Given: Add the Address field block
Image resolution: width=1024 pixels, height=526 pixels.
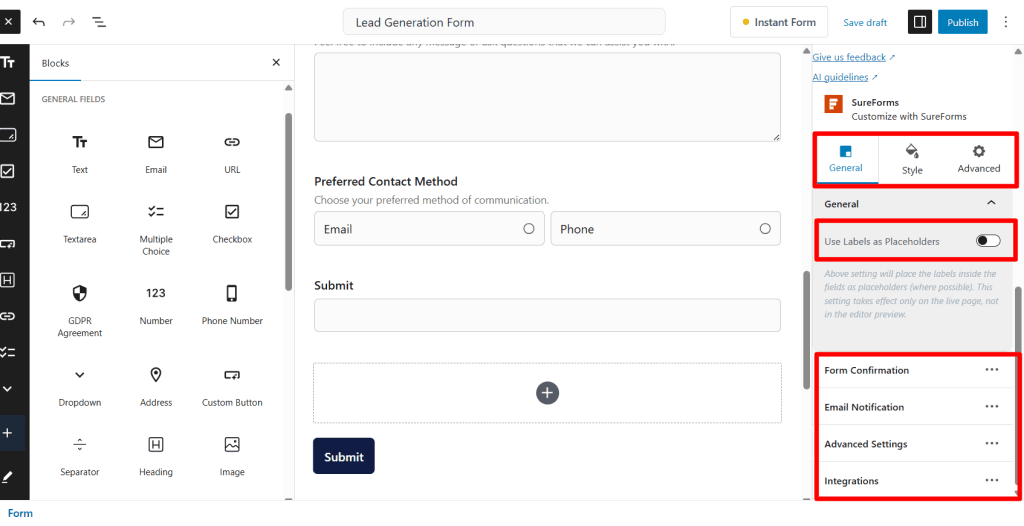Looking at the screenshot, I should point(156,385).
